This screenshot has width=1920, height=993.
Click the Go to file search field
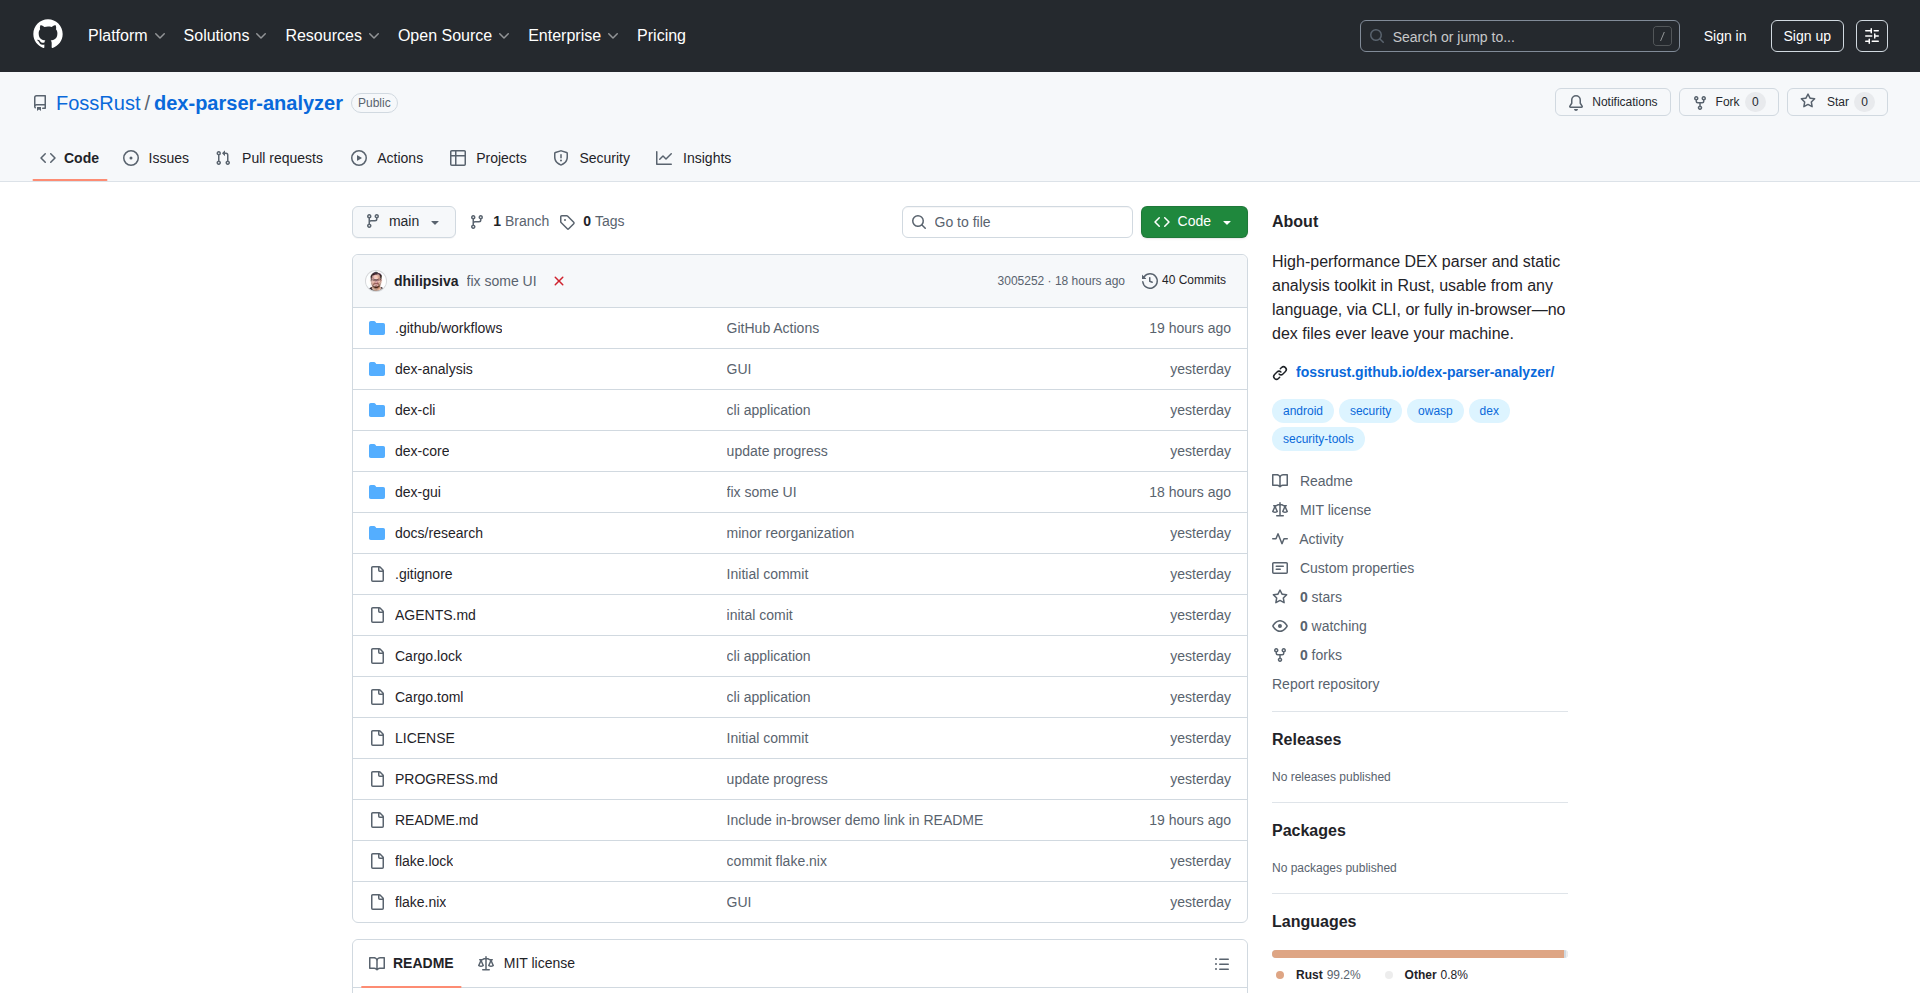[1017, 222]
